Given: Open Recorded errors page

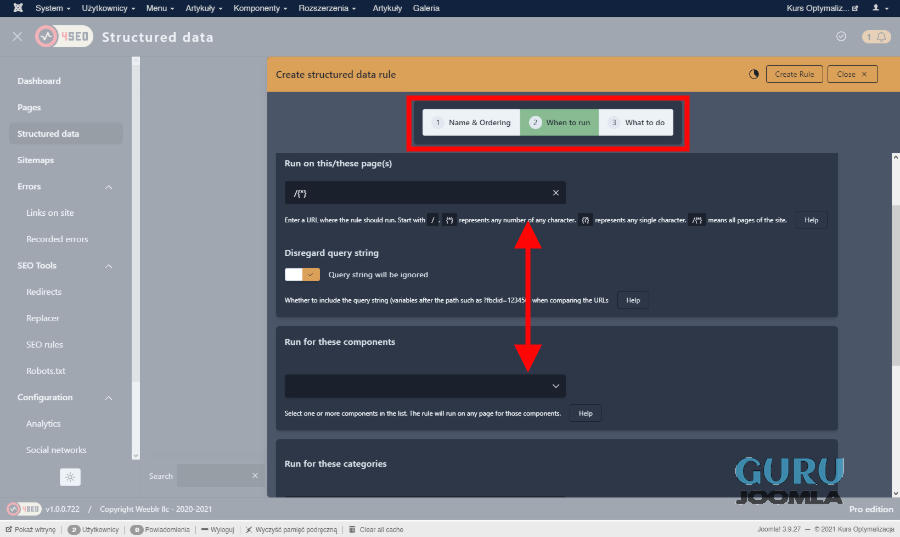Looking at the screenshot, I should tap(57, 239).
